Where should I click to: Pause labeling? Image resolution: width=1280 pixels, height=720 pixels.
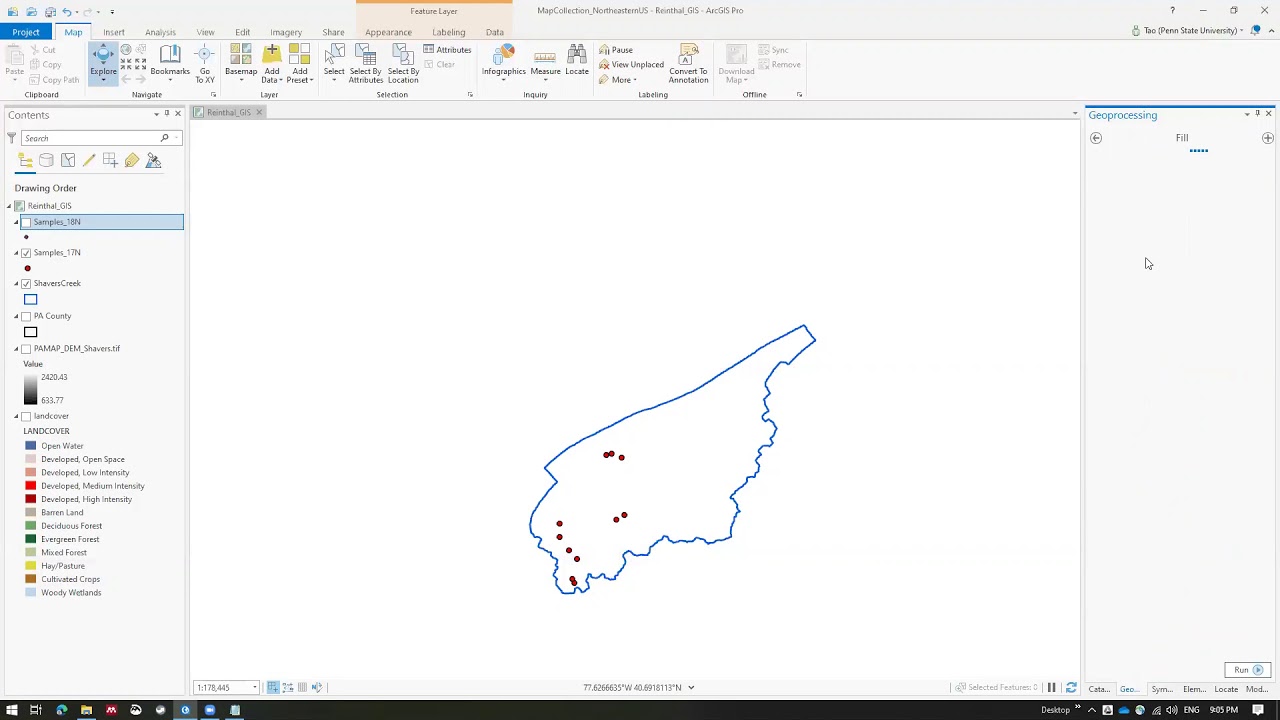click(616, 50)
